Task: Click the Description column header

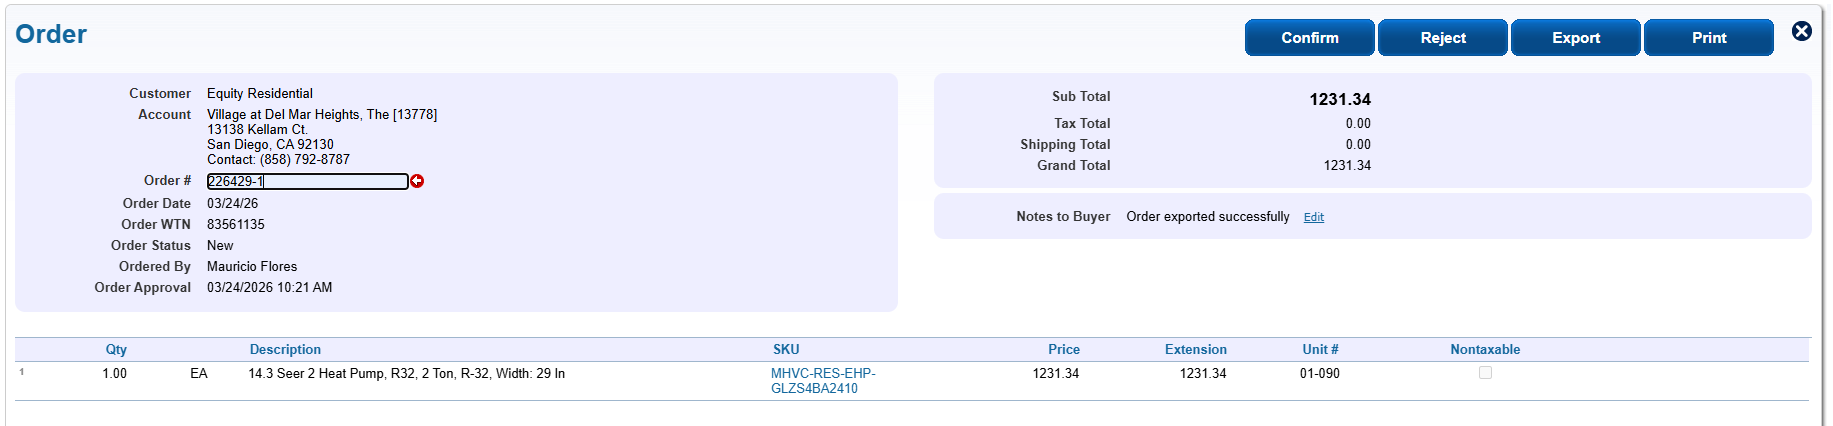Action: click(x=285, y=350)
